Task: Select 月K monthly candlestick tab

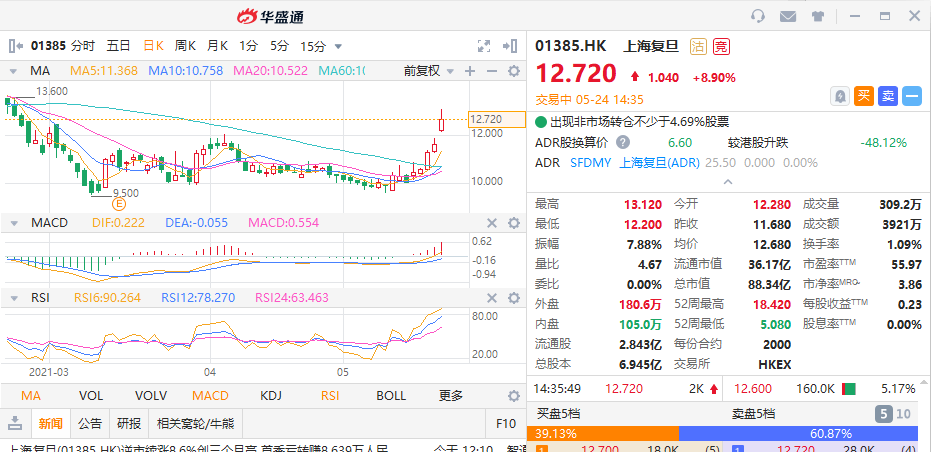Action: (217, 46)
